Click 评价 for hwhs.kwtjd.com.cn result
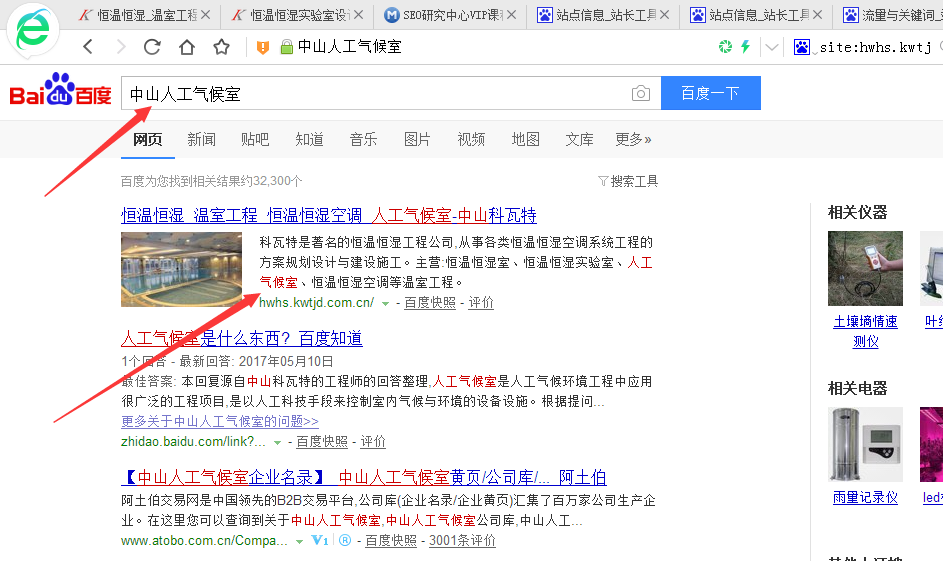The width and height of the screenshot is (943, 561). click(481, 302)
